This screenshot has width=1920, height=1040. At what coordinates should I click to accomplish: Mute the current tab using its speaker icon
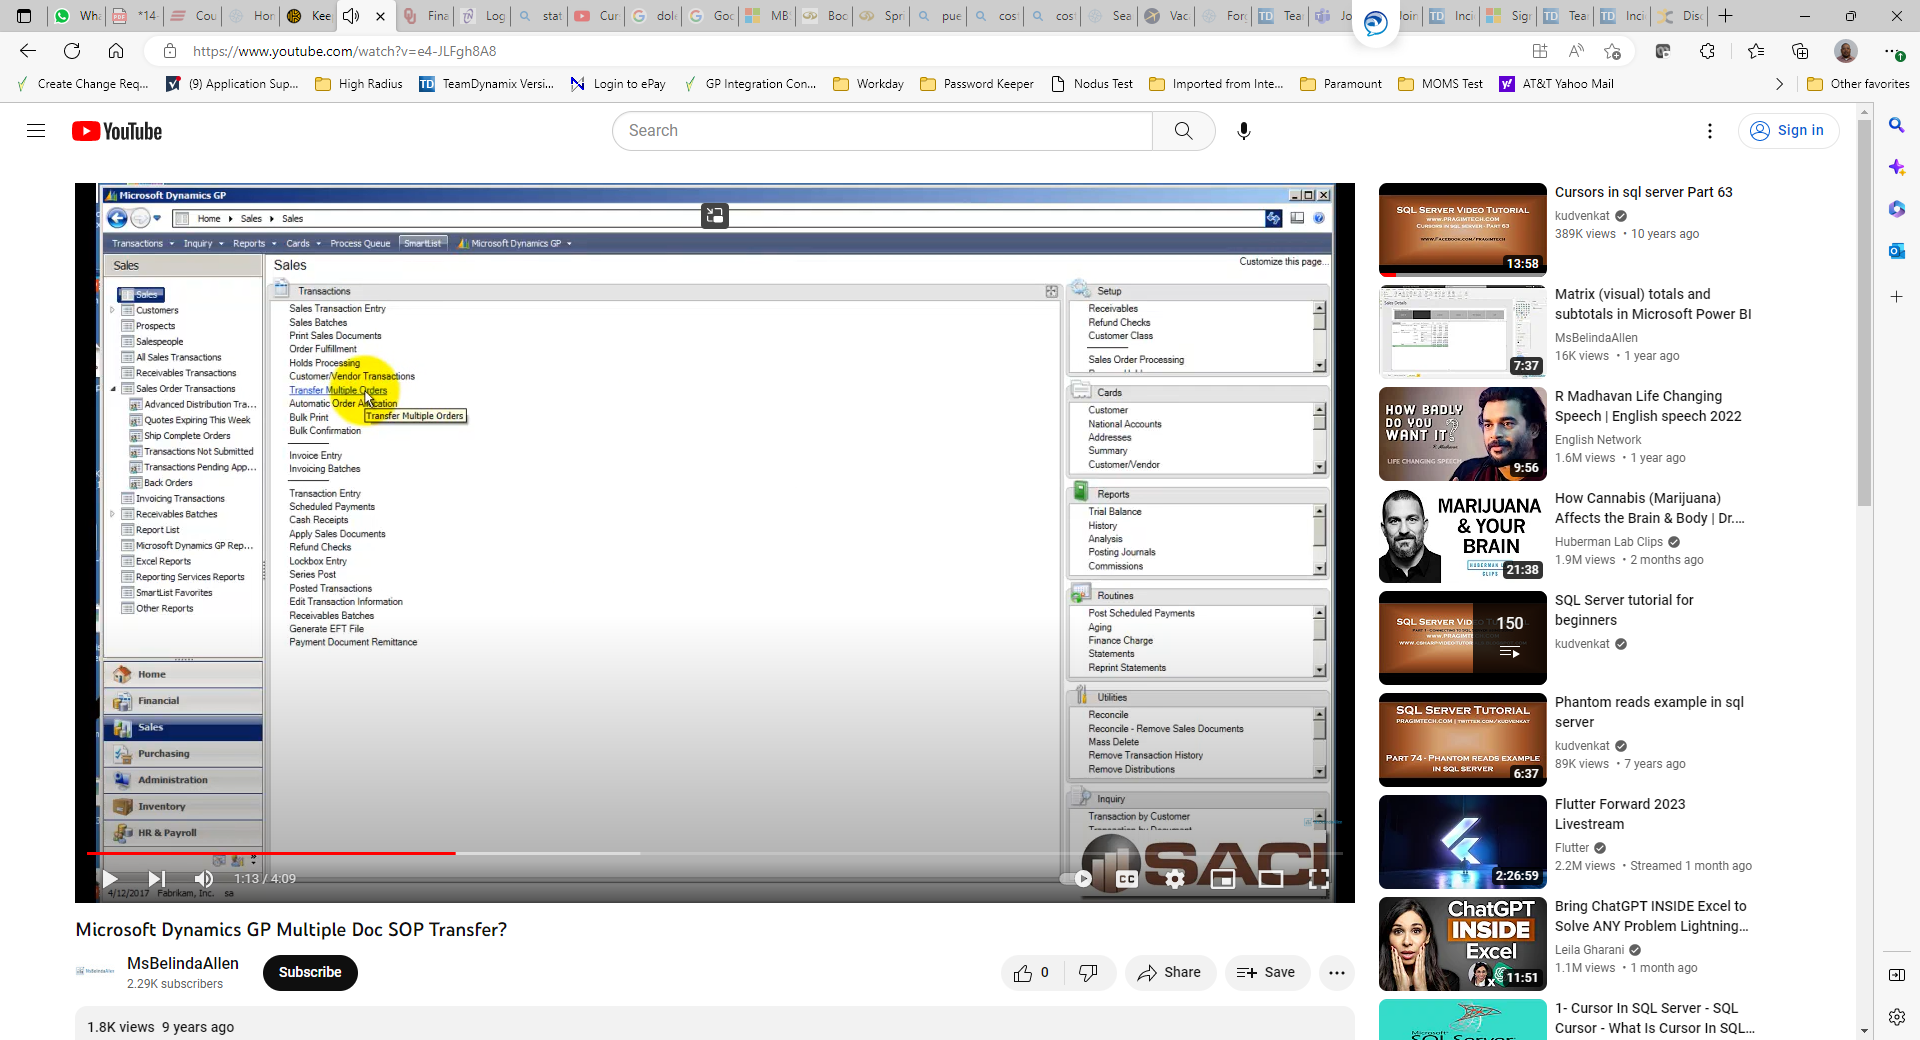(x=351, y=16)
